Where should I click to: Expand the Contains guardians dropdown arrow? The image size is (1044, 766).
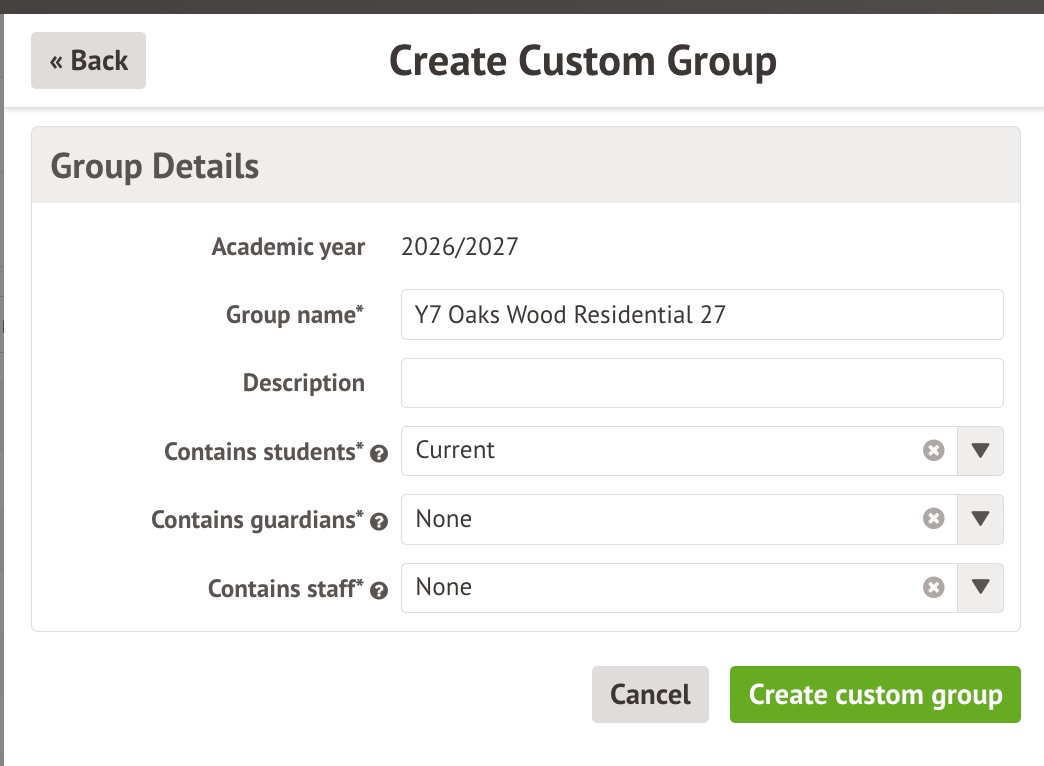980,519
